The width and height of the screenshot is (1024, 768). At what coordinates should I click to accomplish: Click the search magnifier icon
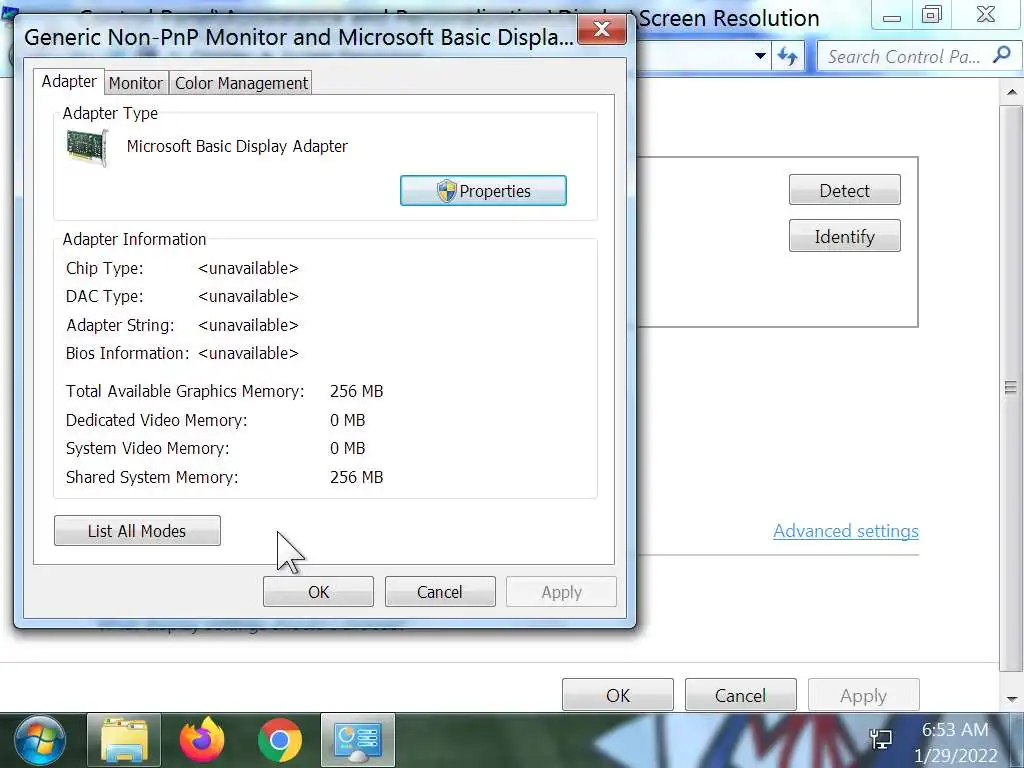[x=1002, y=56]
